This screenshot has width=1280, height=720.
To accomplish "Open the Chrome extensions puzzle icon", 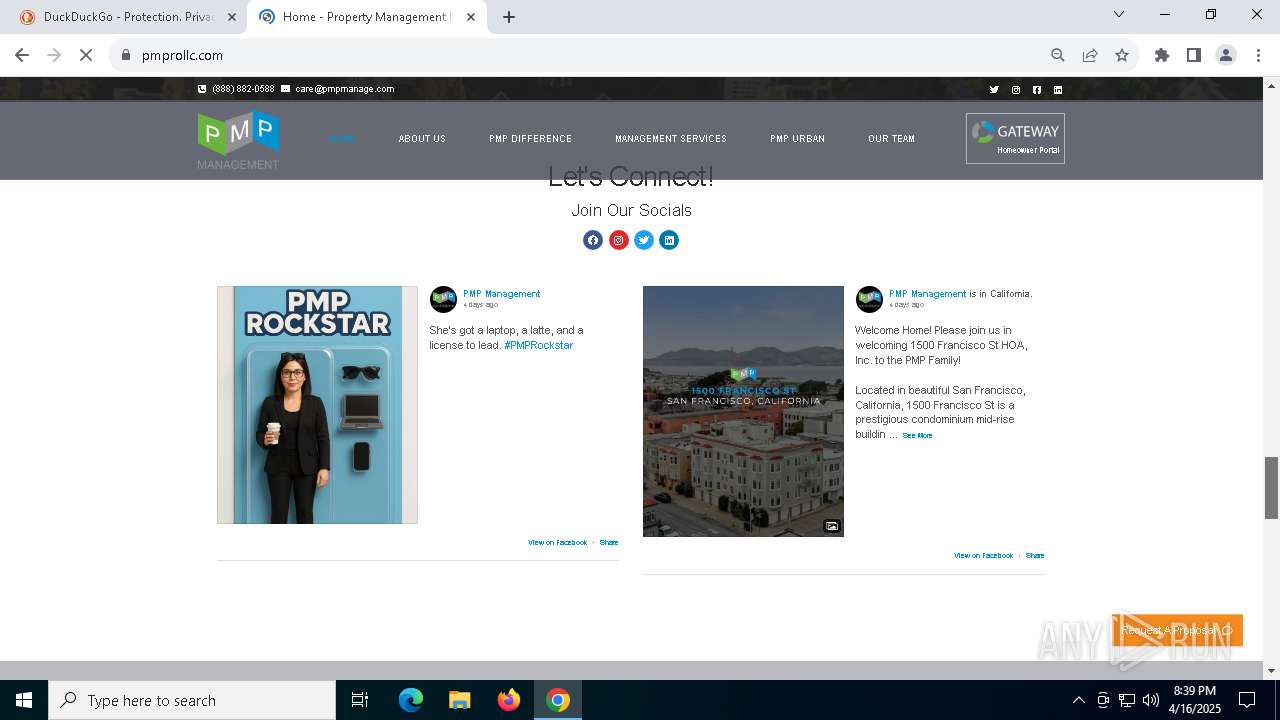I will click(x=1162, y=55).
